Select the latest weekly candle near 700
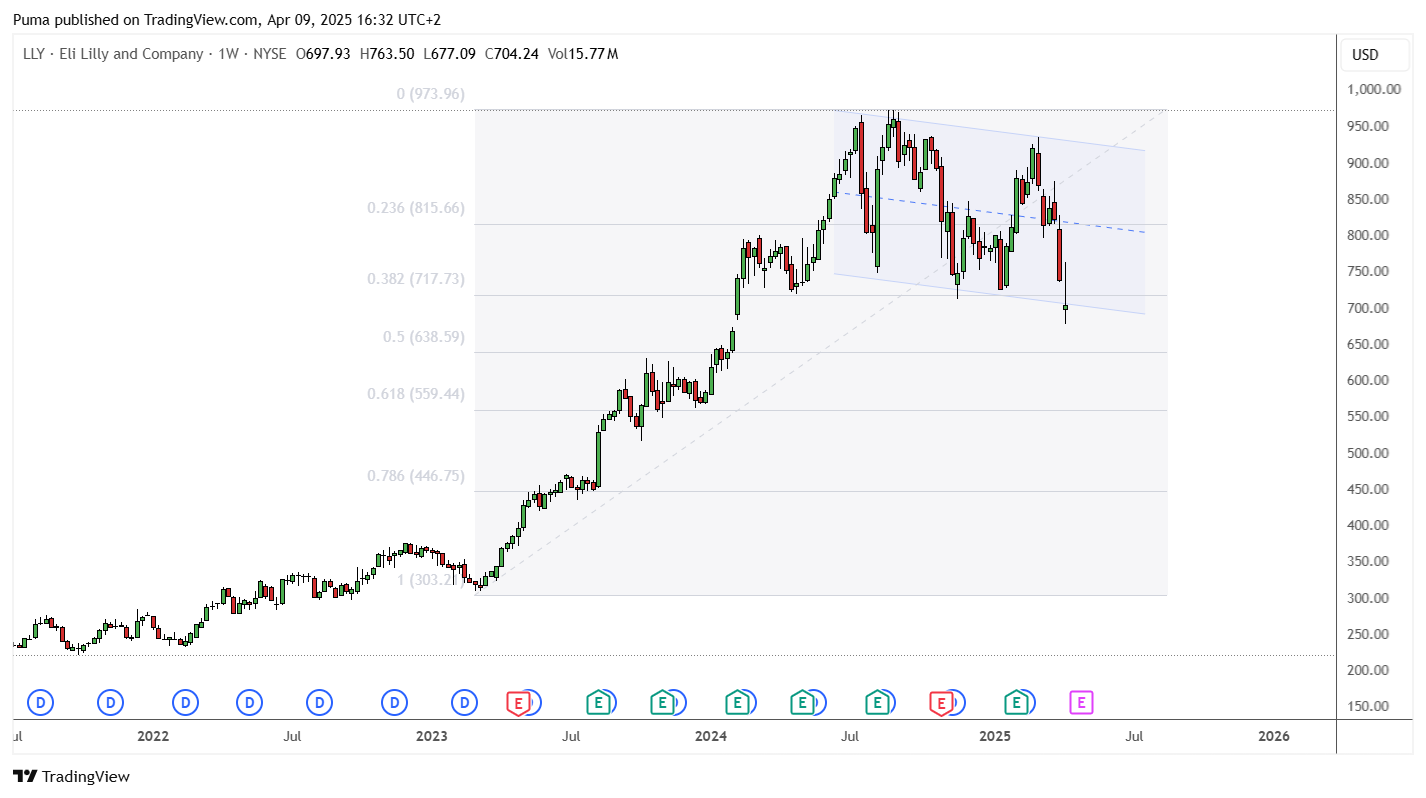 (x=1066, y=306)
